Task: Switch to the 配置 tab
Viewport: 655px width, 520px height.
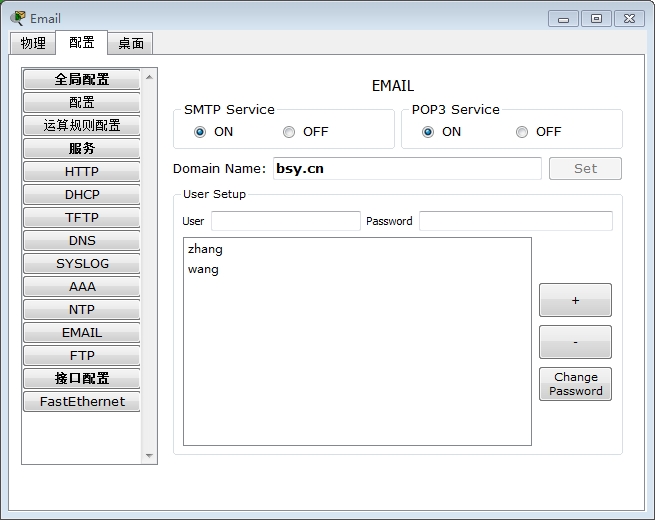Action: tap(81, 42)
